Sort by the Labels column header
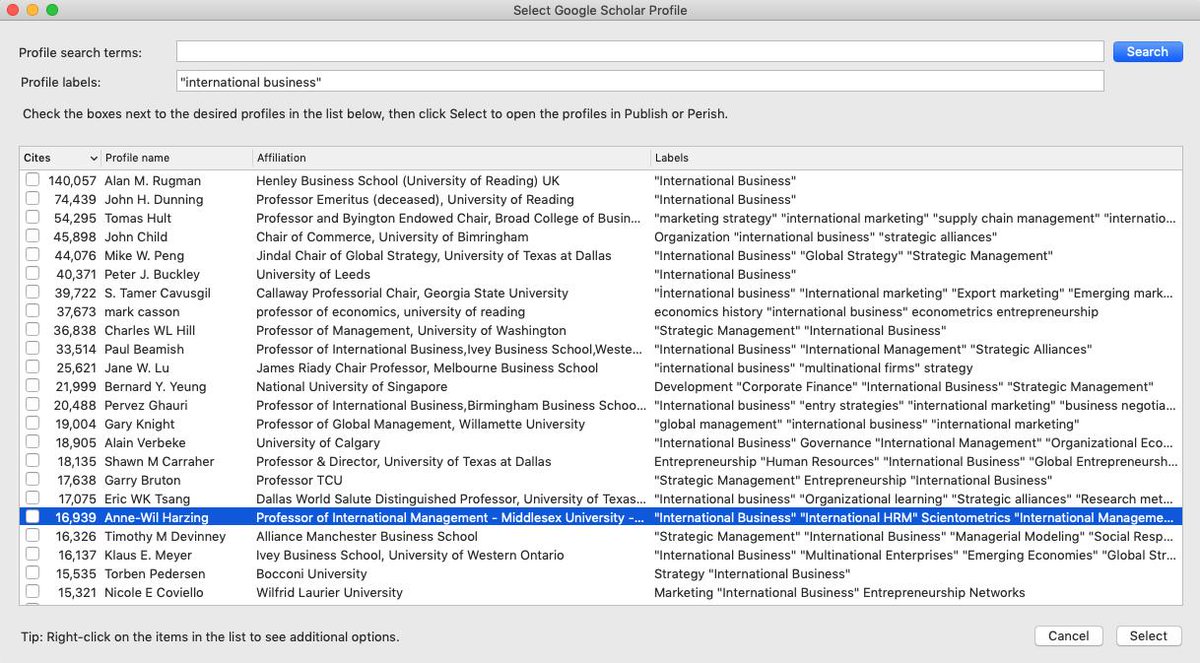The width and height of the screenshot is (1200, 663). pos(915,158)
